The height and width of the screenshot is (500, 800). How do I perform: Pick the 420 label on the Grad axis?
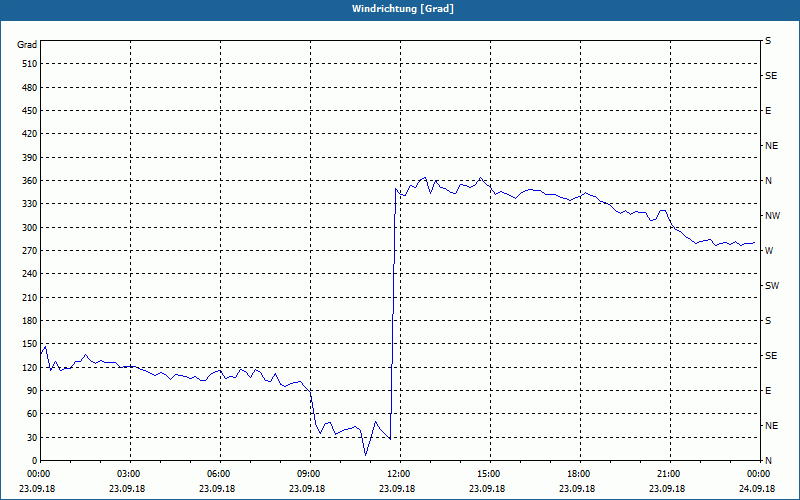coord(29,134)
